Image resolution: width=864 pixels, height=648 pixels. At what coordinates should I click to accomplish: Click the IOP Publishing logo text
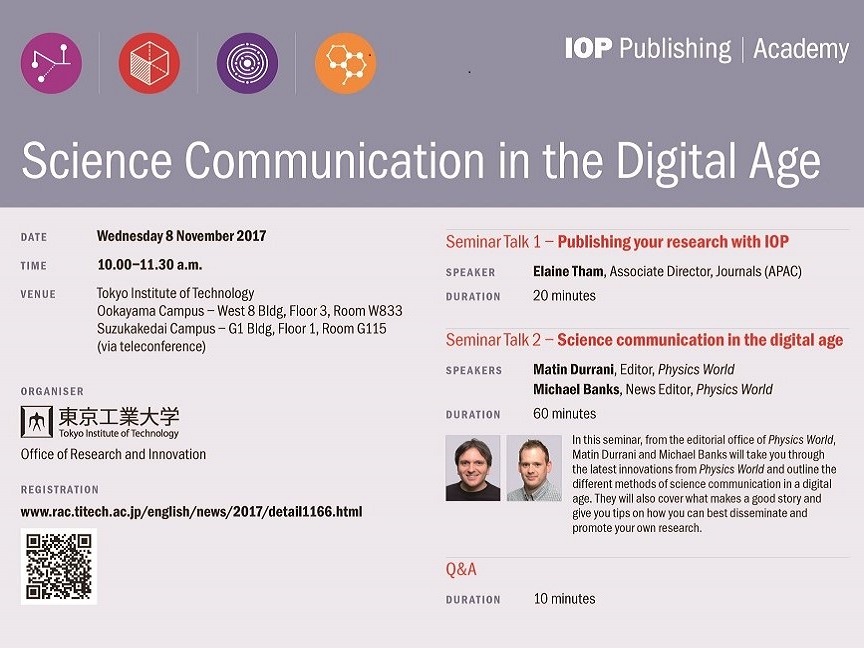pos(648,48)
